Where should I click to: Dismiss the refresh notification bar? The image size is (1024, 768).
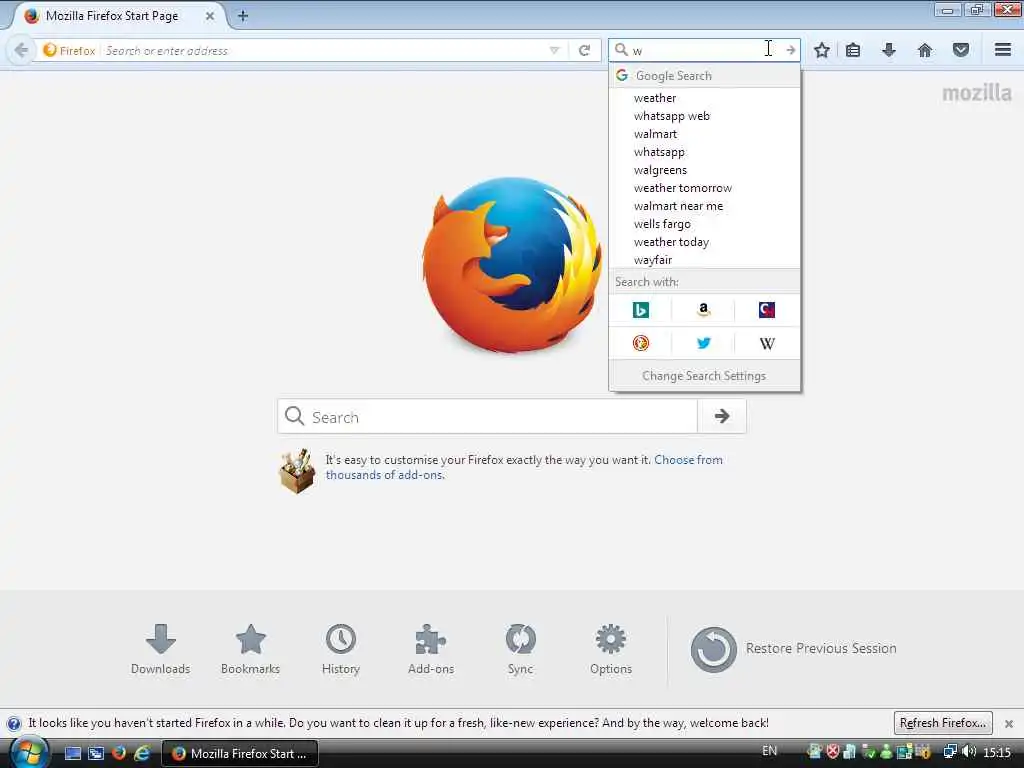(1009, 724)
